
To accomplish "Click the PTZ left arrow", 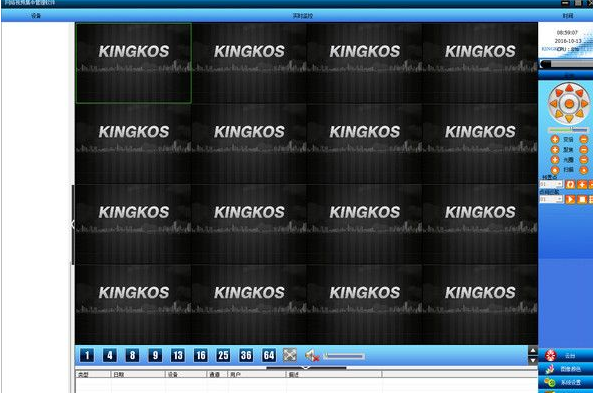I will (x=554, y=104).
